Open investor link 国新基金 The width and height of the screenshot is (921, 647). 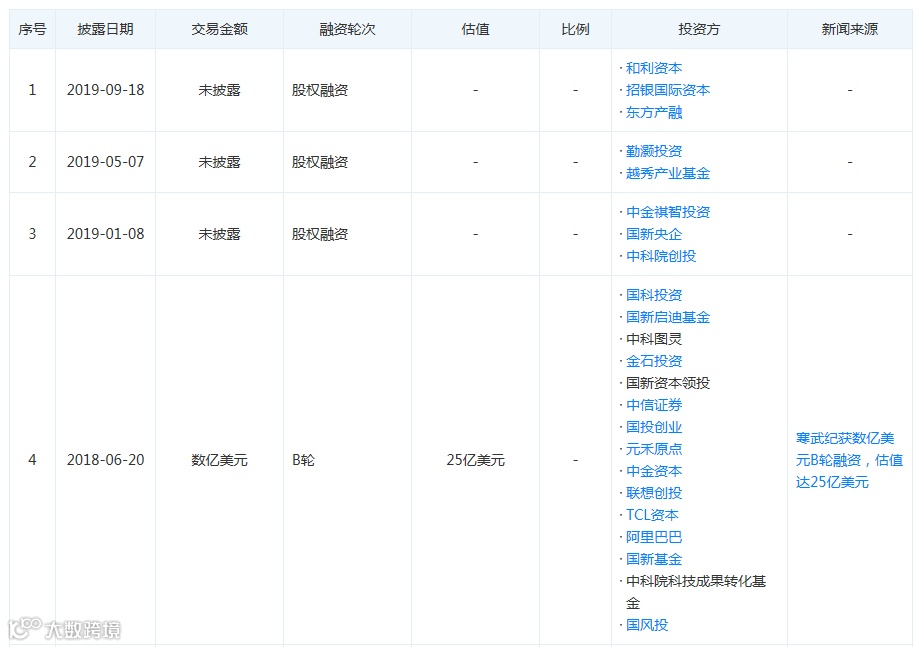click(654, 559)
